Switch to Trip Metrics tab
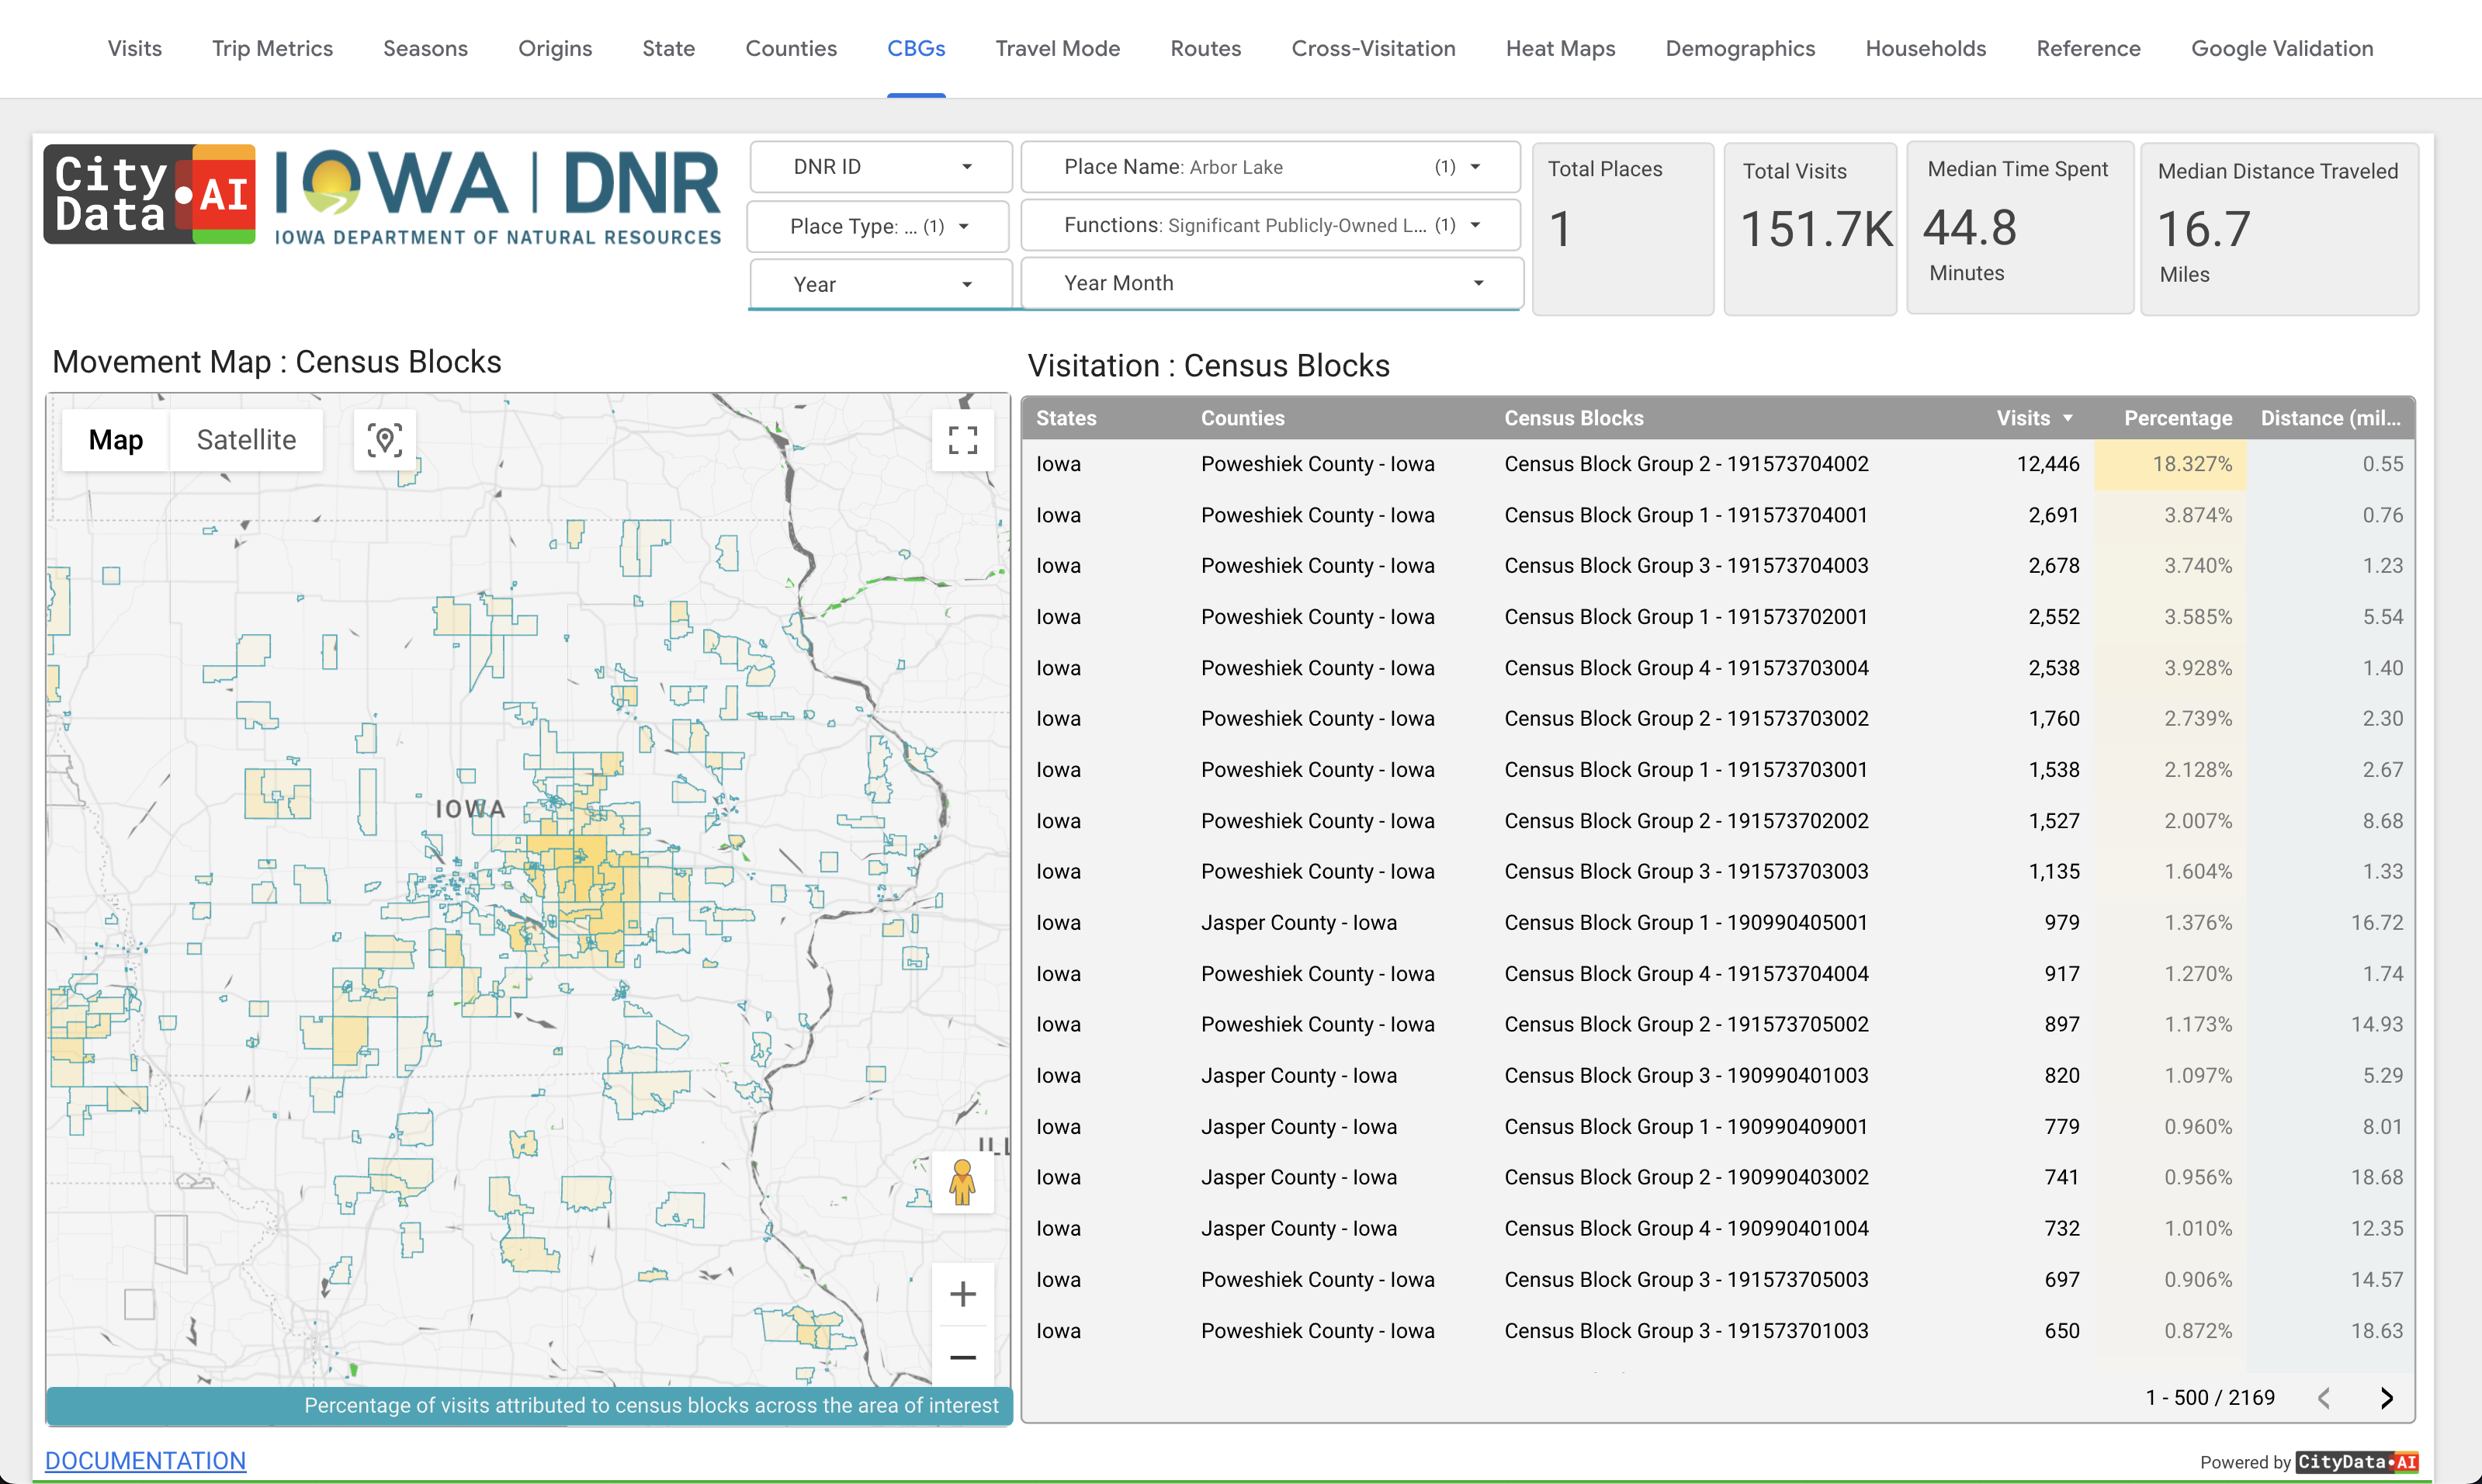 [272, 48]
